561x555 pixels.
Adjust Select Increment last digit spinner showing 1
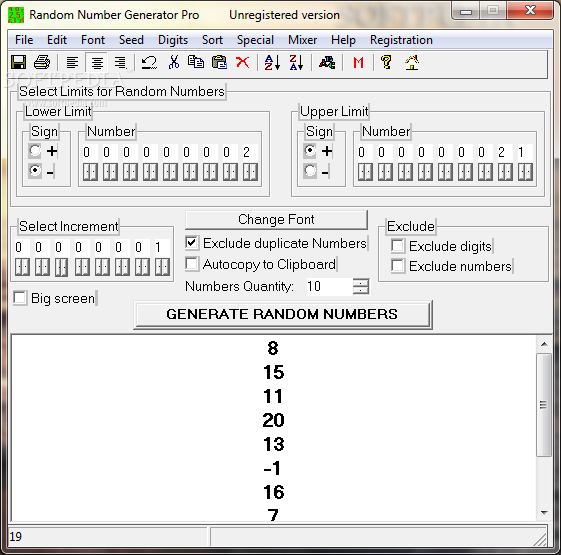162,267
